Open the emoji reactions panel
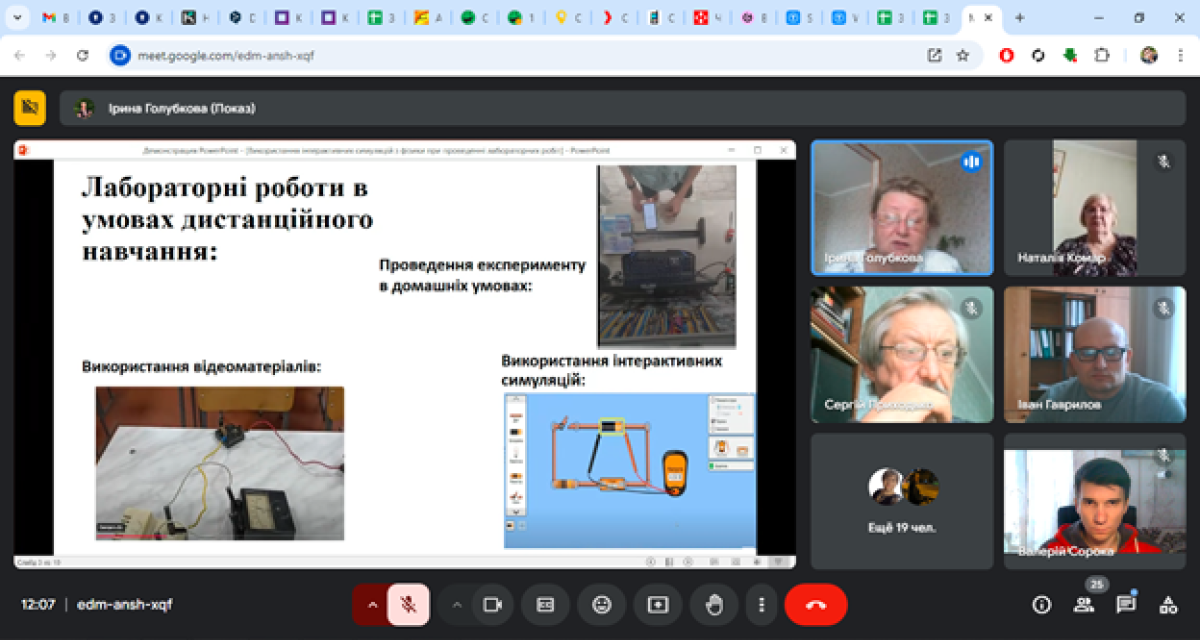The height and width of the screenshot is (640, 1200). tap(601, 605)
